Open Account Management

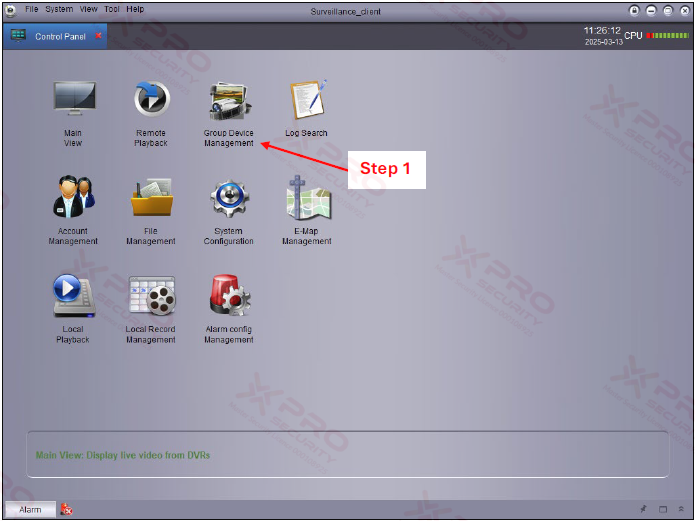click(73, 198)
